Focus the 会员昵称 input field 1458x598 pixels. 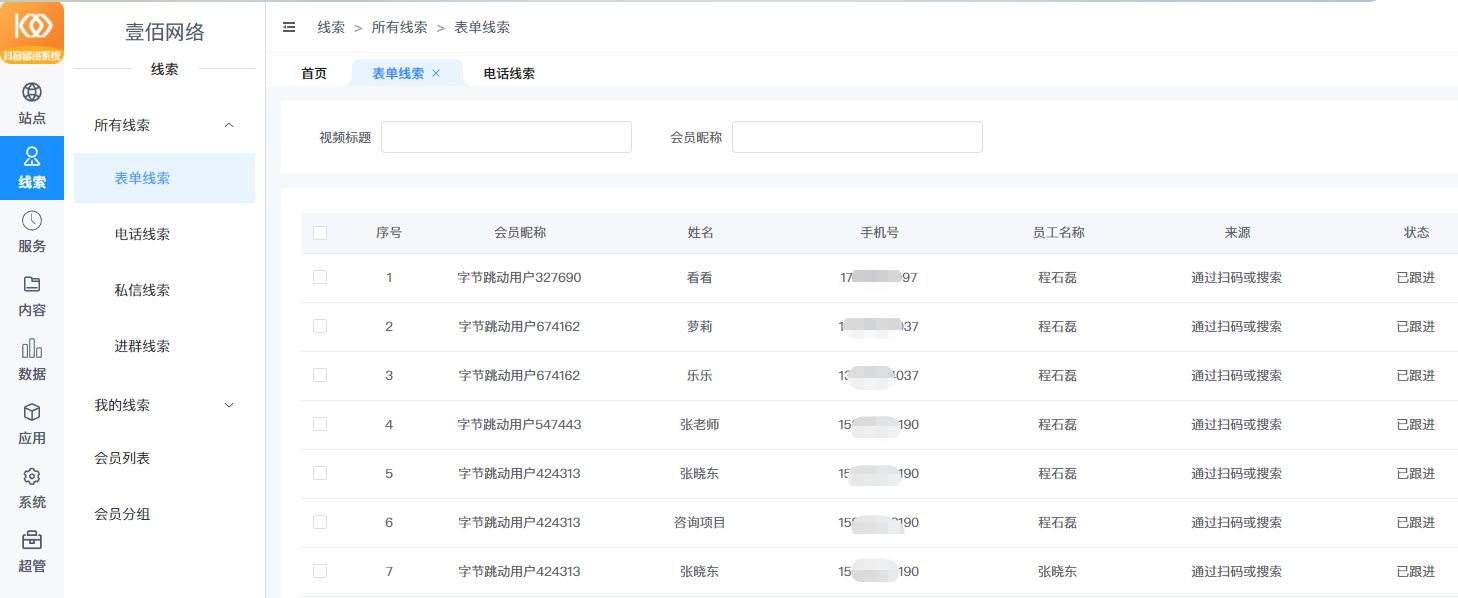point(857,137)
